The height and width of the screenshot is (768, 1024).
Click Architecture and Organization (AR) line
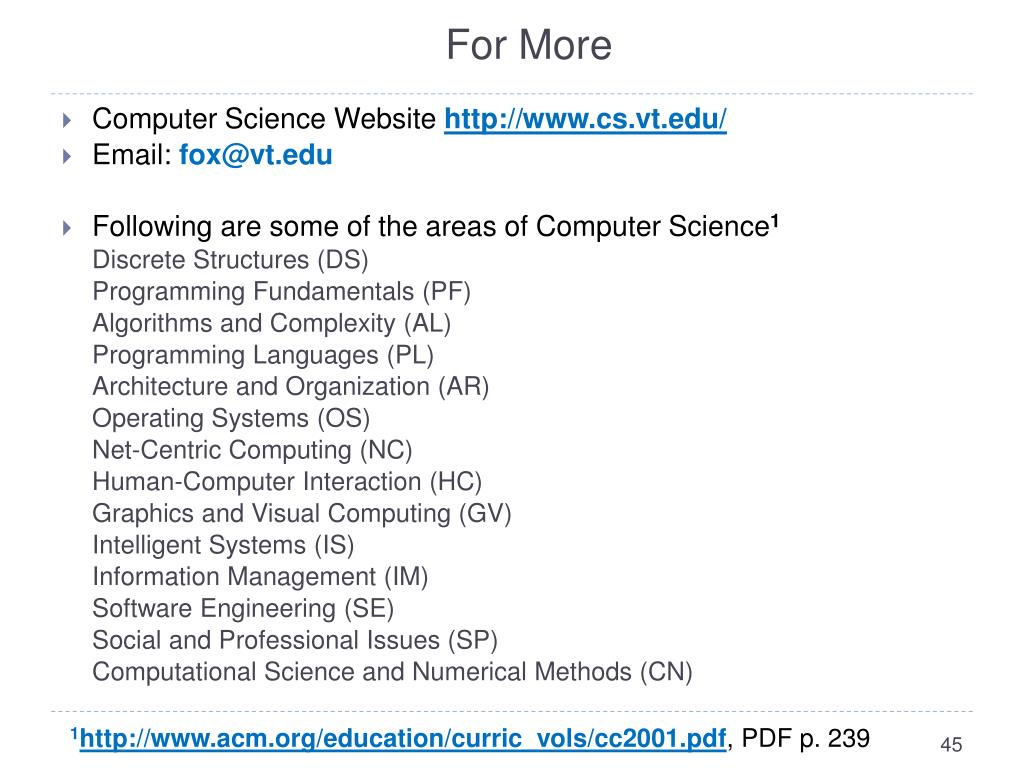tap(291, 387)
